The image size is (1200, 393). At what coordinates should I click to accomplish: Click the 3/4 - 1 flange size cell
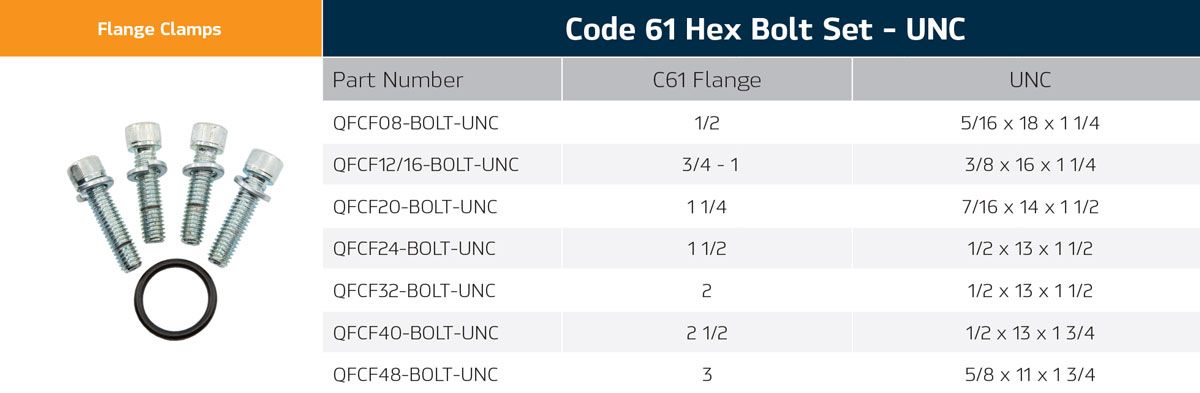point(707,165)
